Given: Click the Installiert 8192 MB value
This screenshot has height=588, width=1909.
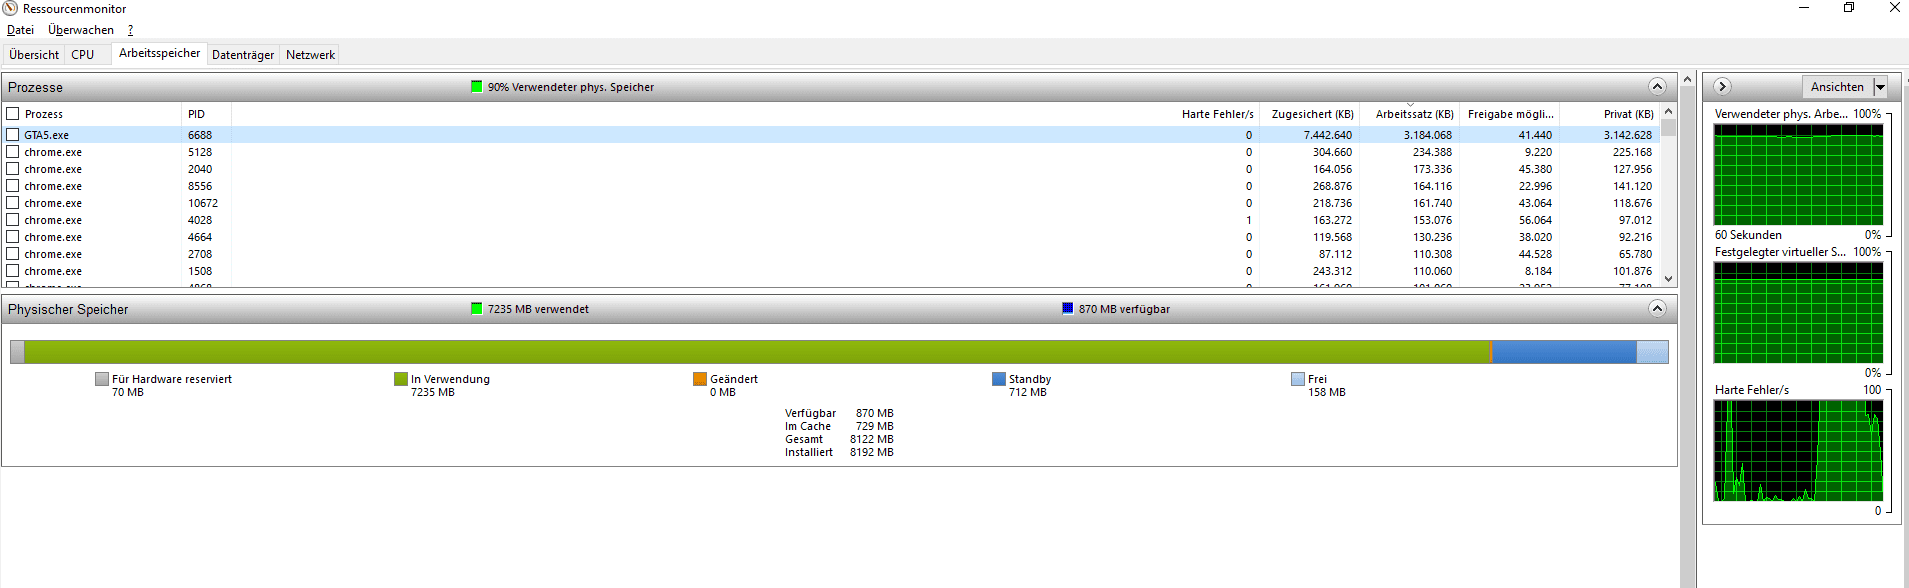Looking at the screenshot, I should click(x=871, y=452).
